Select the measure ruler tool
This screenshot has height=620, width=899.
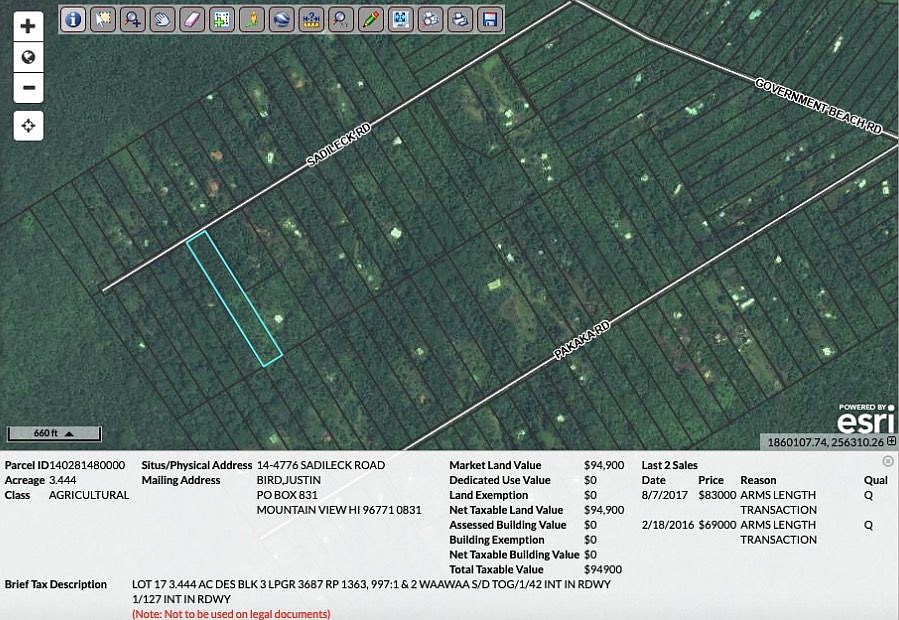tap(311, 20)
